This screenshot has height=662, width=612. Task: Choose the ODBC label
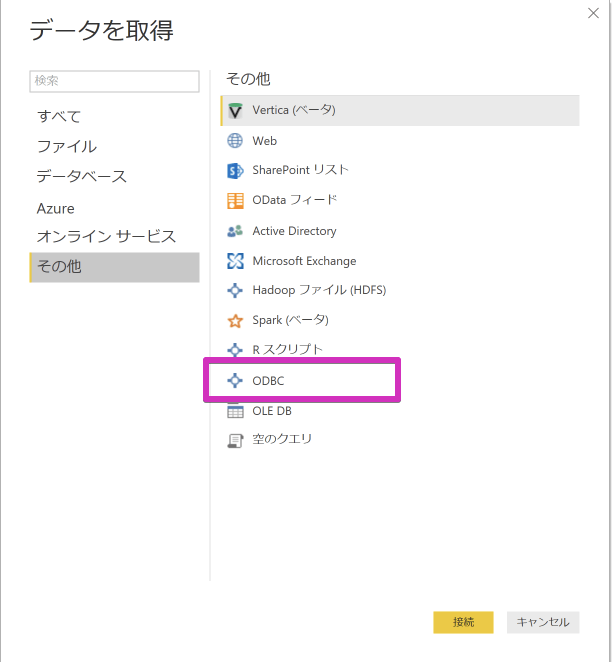coord(268,381)
